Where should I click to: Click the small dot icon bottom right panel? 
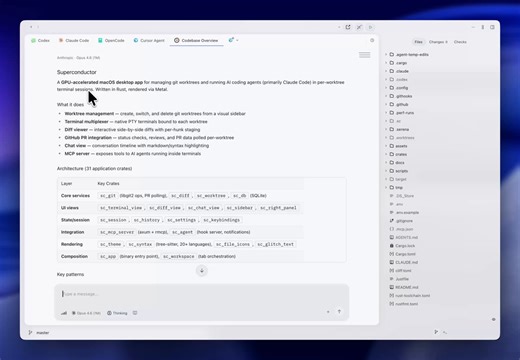pos(493,319)
